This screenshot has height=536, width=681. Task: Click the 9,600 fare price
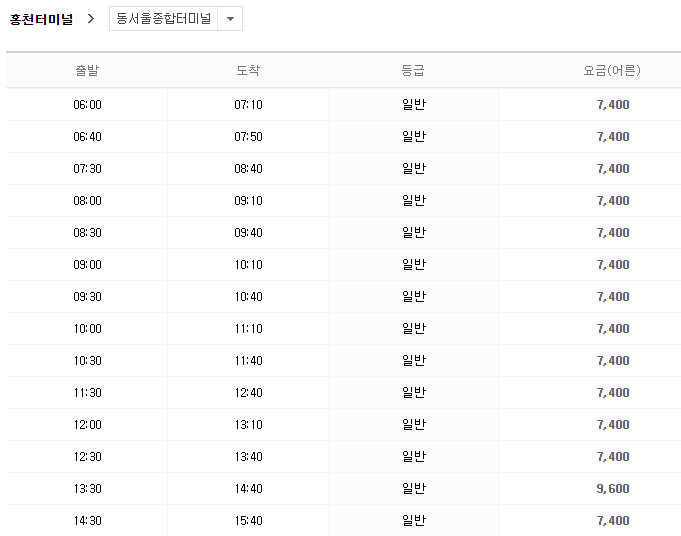pos(612,489)
